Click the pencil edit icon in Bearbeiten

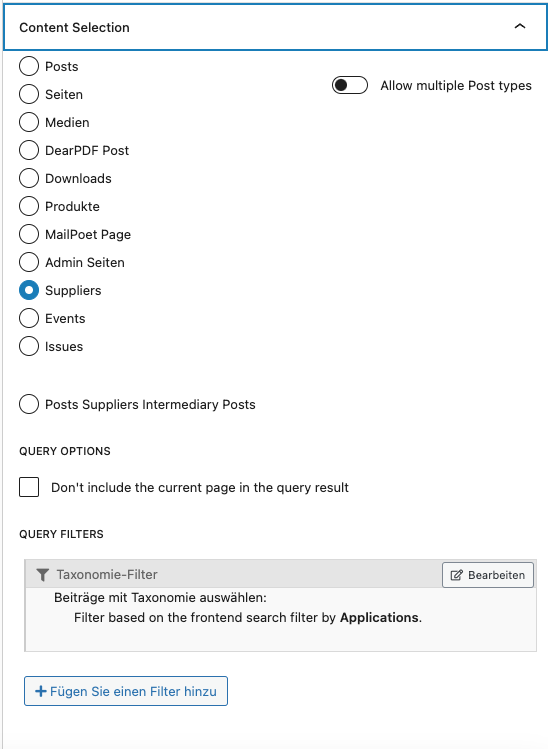click(456, 575)
